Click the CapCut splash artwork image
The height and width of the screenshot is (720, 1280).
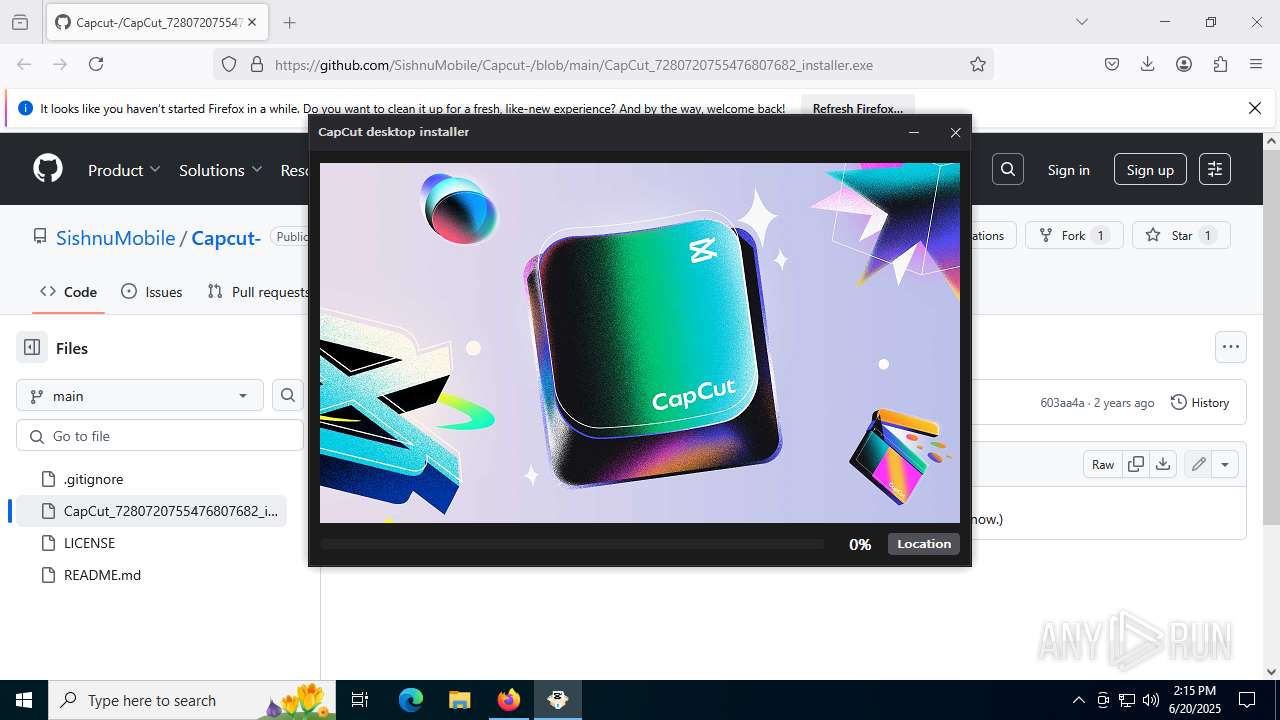coord(640,343)
